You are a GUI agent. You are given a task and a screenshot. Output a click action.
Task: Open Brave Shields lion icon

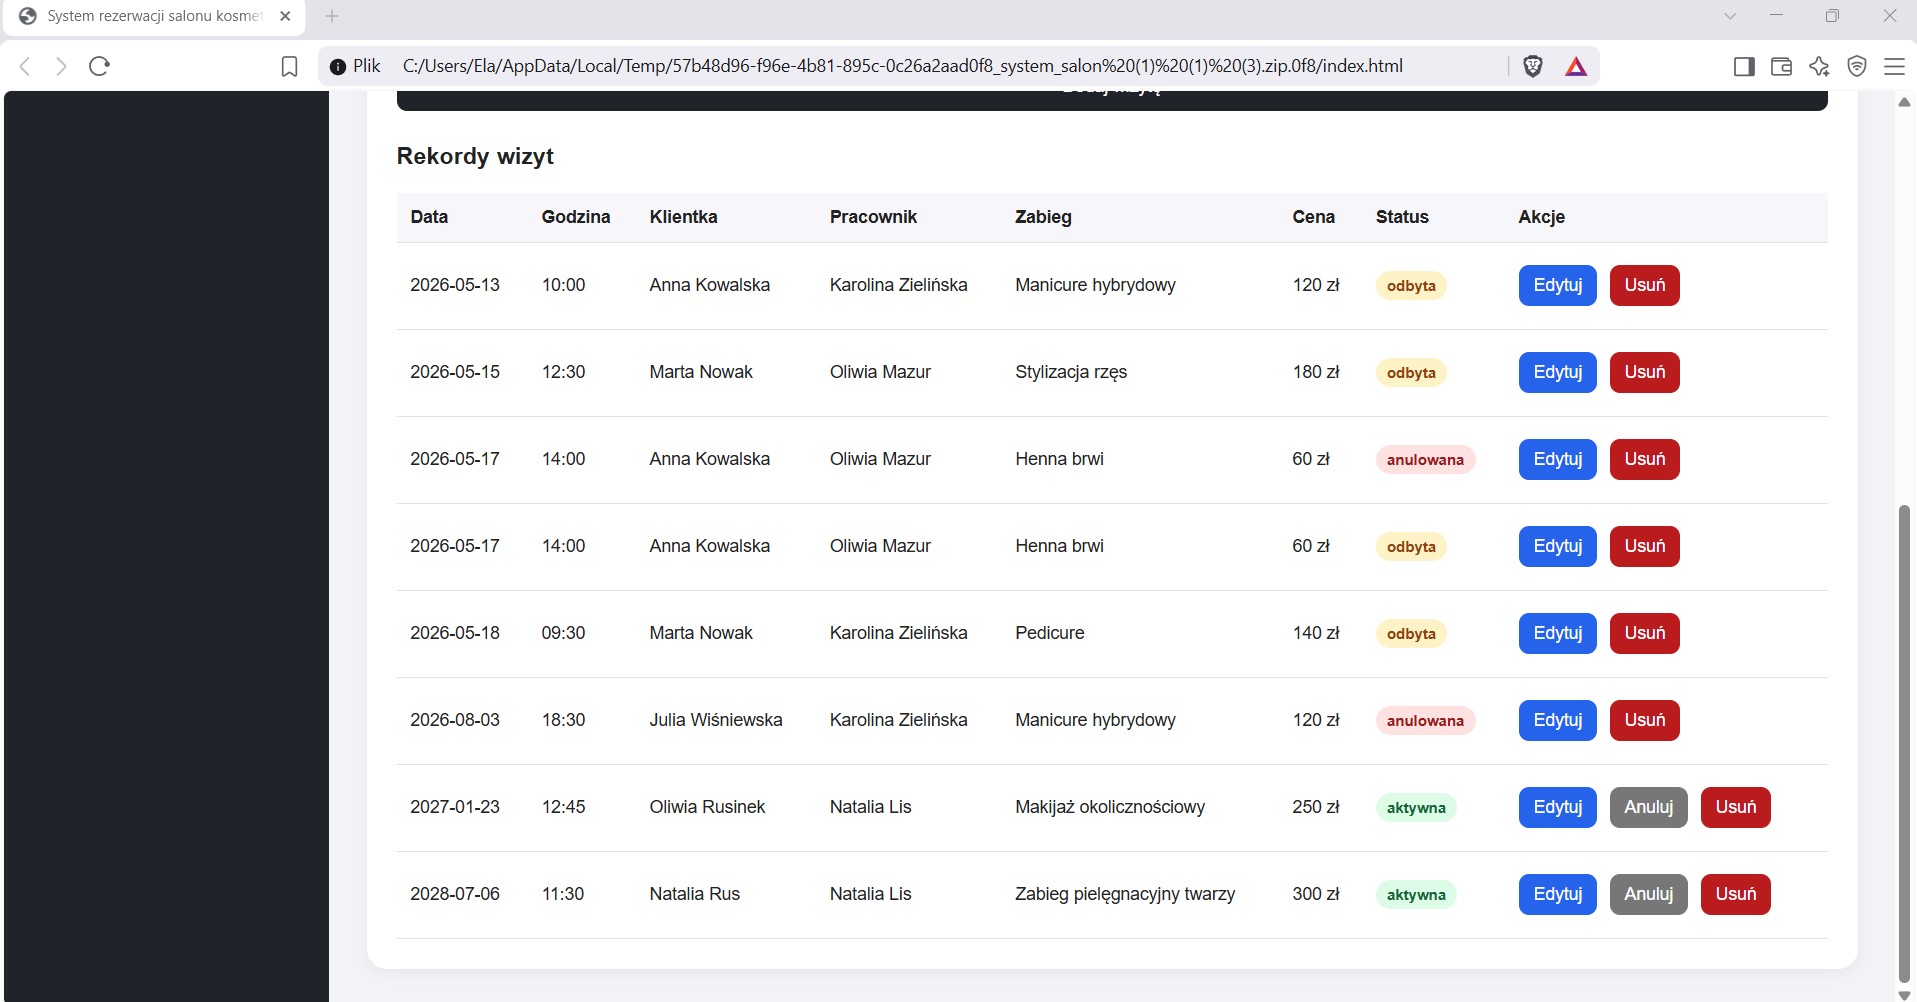pyautogui.click(x=1532, y=66)
